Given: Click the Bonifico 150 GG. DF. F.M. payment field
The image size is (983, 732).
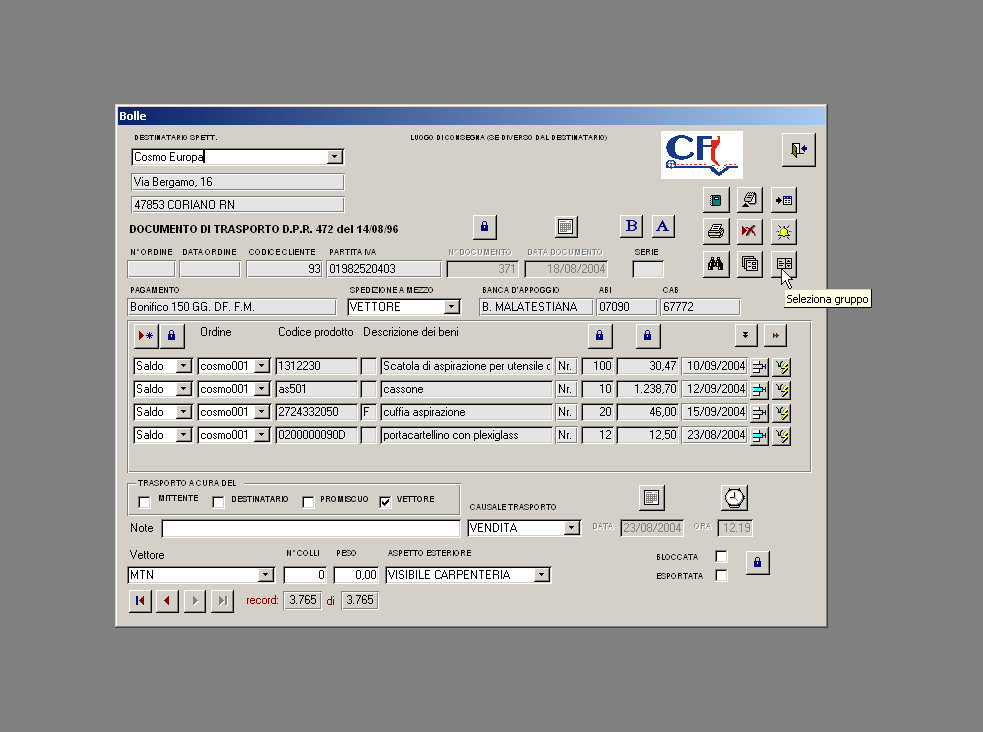Looking at the screenshot, I should (231, 307).
